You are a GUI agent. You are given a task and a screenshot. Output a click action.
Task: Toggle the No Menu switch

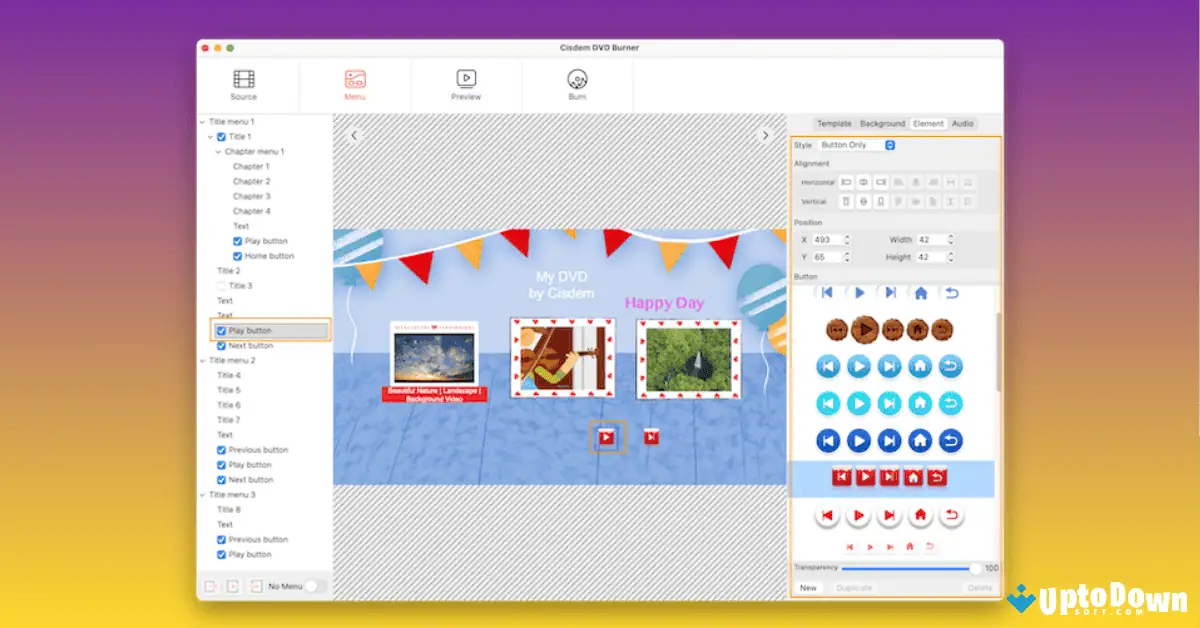(315, 586)
